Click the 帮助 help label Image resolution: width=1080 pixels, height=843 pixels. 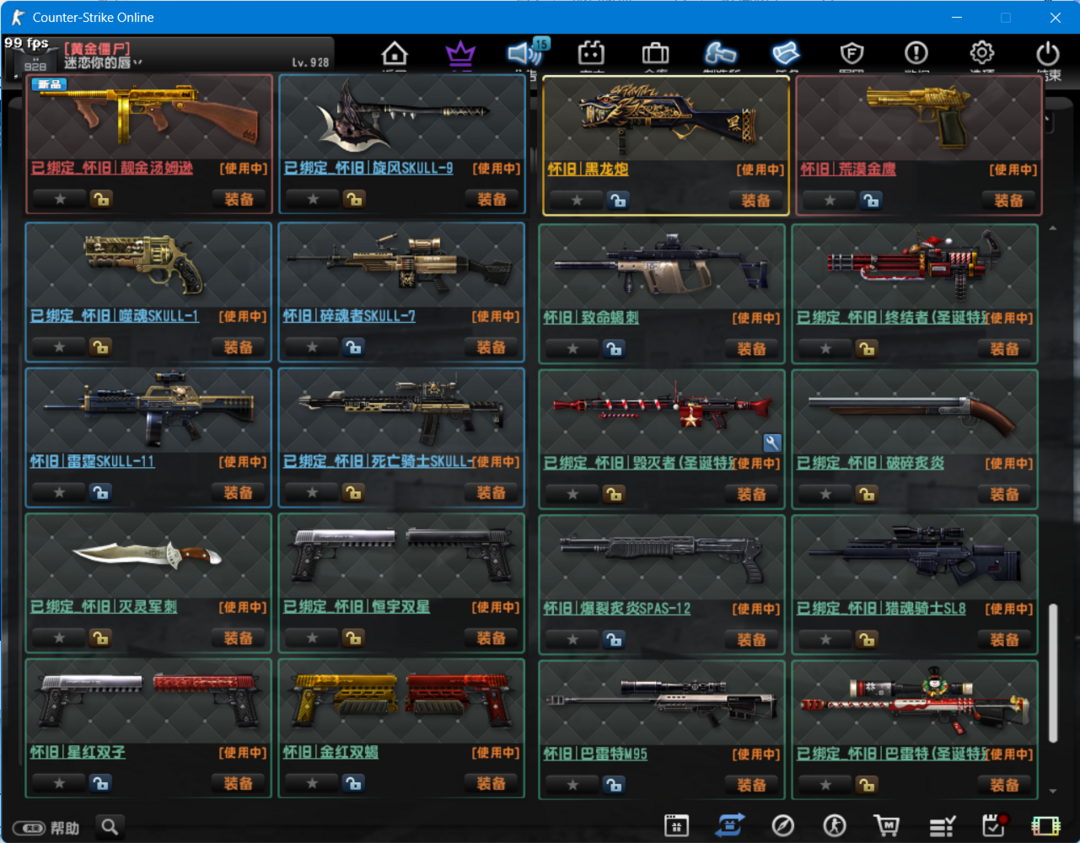click(x=65, y=827)
